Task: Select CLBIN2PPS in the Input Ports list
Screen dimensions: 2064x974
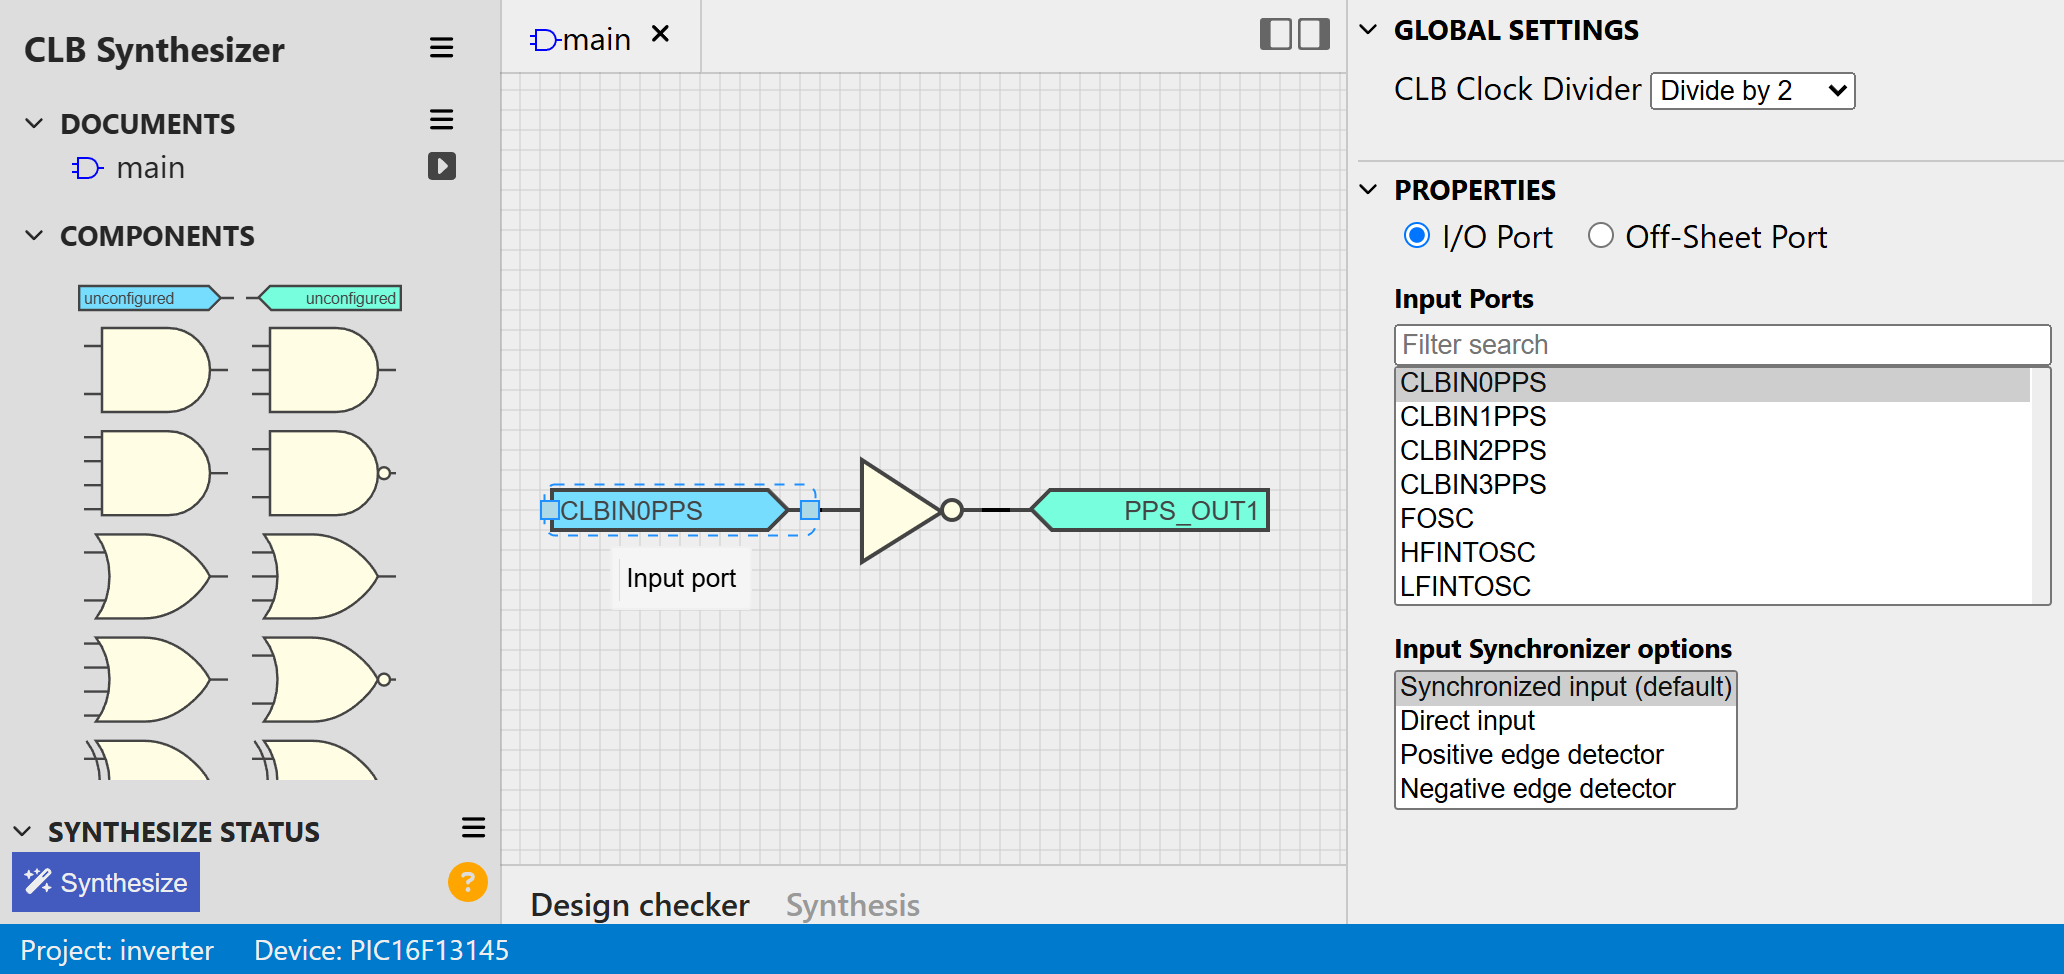Action: point(1712,451)
